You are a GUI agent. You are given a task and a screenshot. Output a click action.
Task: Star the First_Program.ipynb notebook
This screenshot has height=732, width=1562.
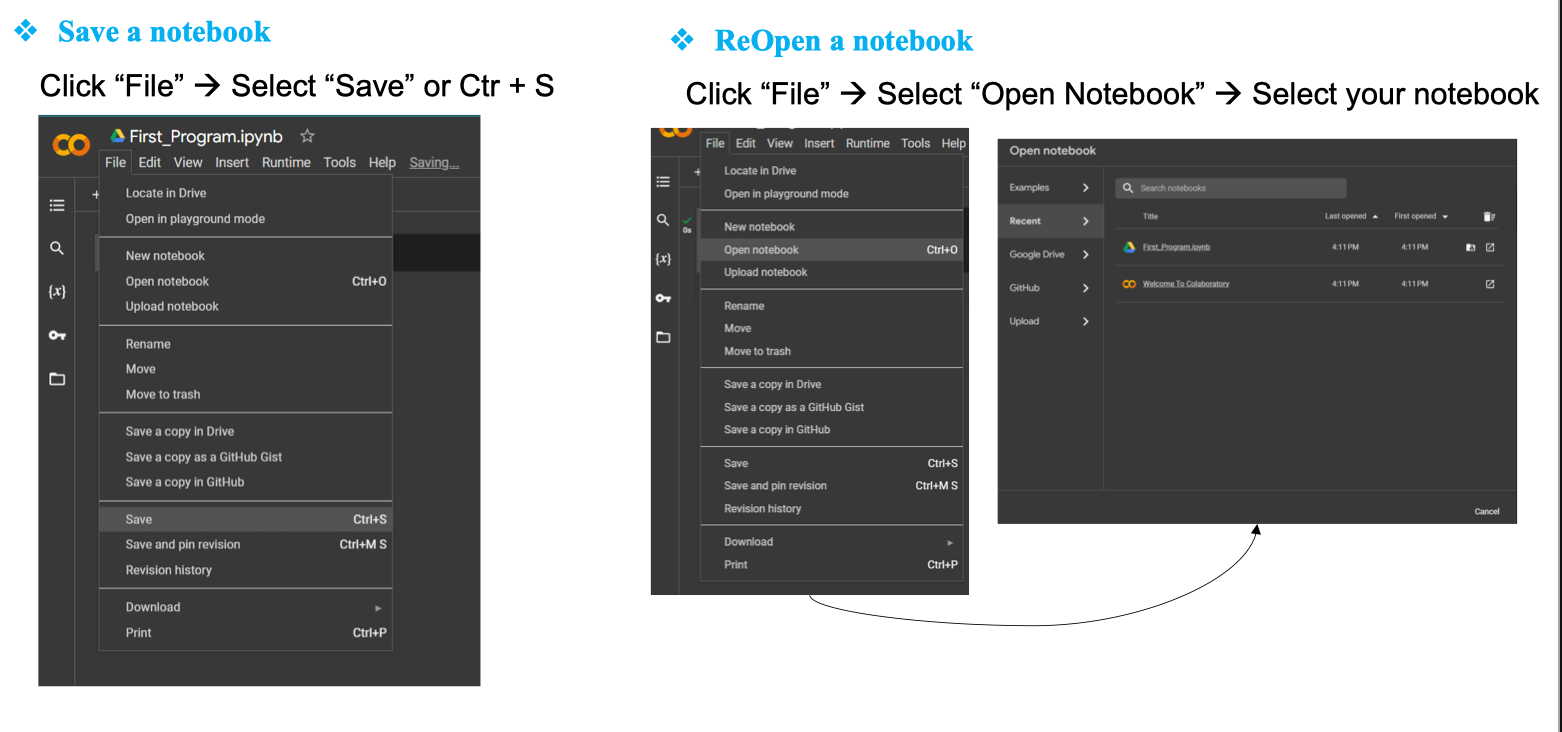[308, 136]
